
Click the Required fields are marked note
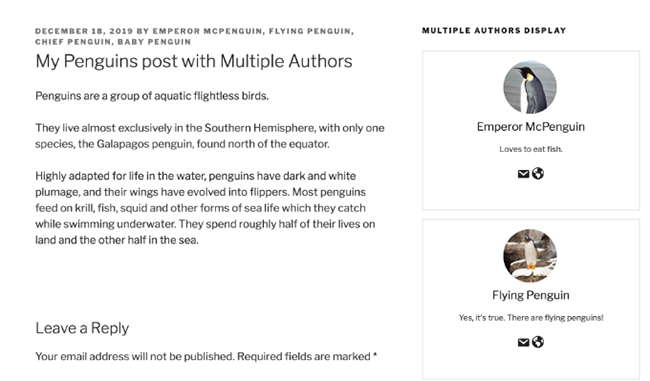(307, 357)
